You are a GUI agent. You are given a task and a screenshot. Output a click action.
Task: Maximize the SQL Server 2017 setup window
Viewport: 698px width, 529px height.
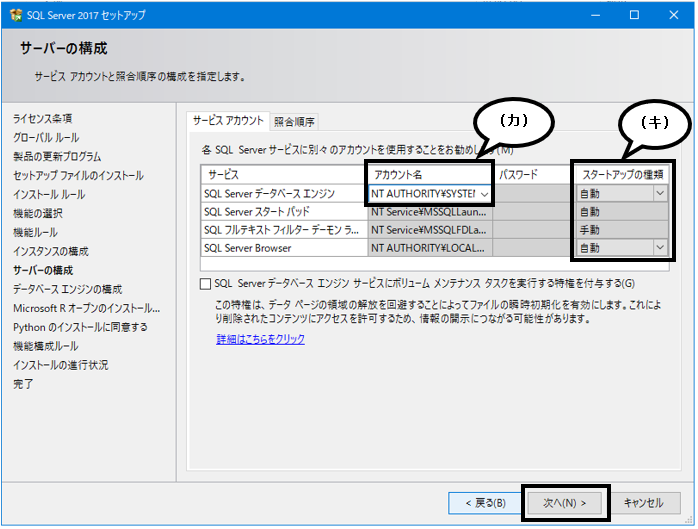click(634, 15)
